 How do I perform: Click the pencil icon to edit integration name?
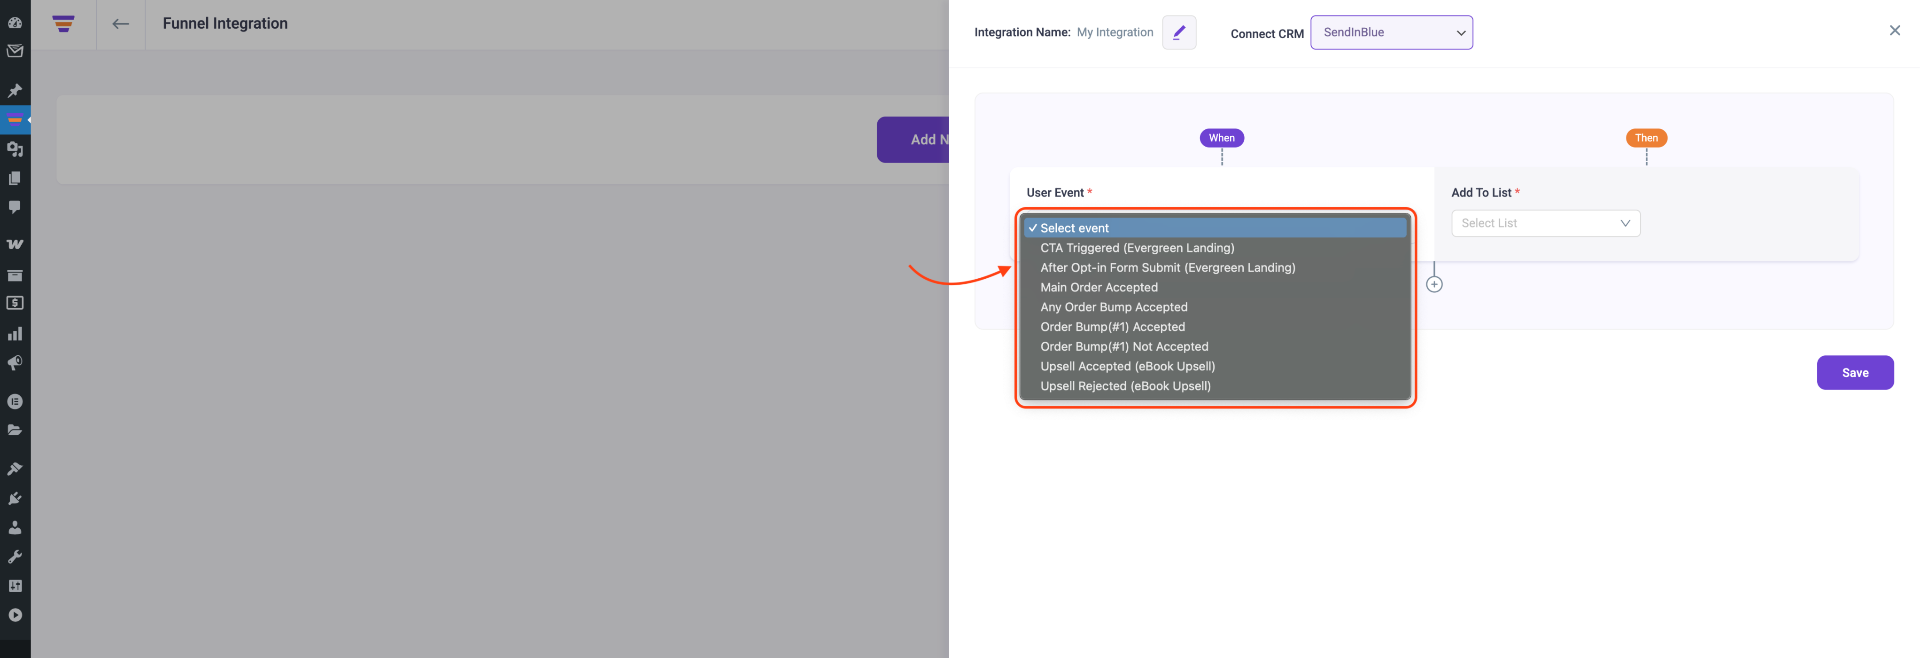[x=1179, y=32]
